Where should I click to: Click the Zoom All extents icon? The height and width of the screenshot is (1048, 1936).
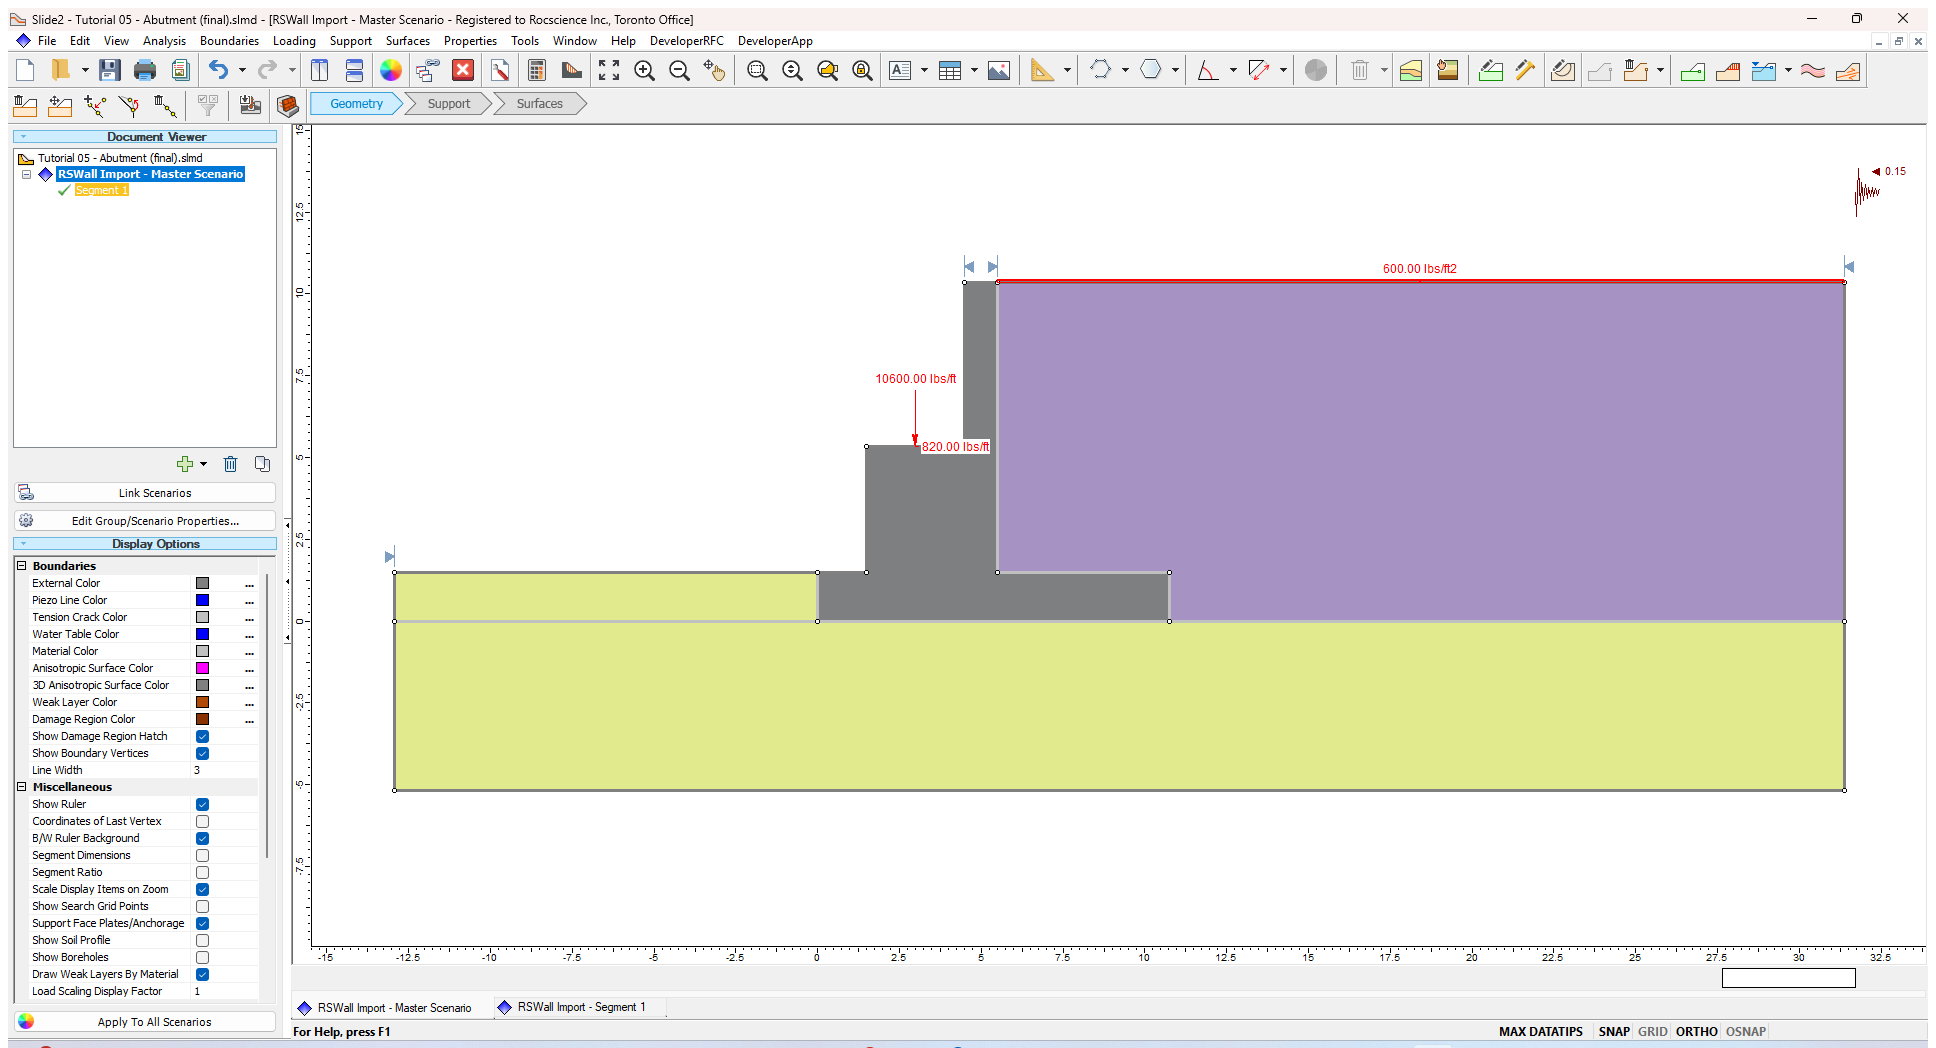(609, 70)
